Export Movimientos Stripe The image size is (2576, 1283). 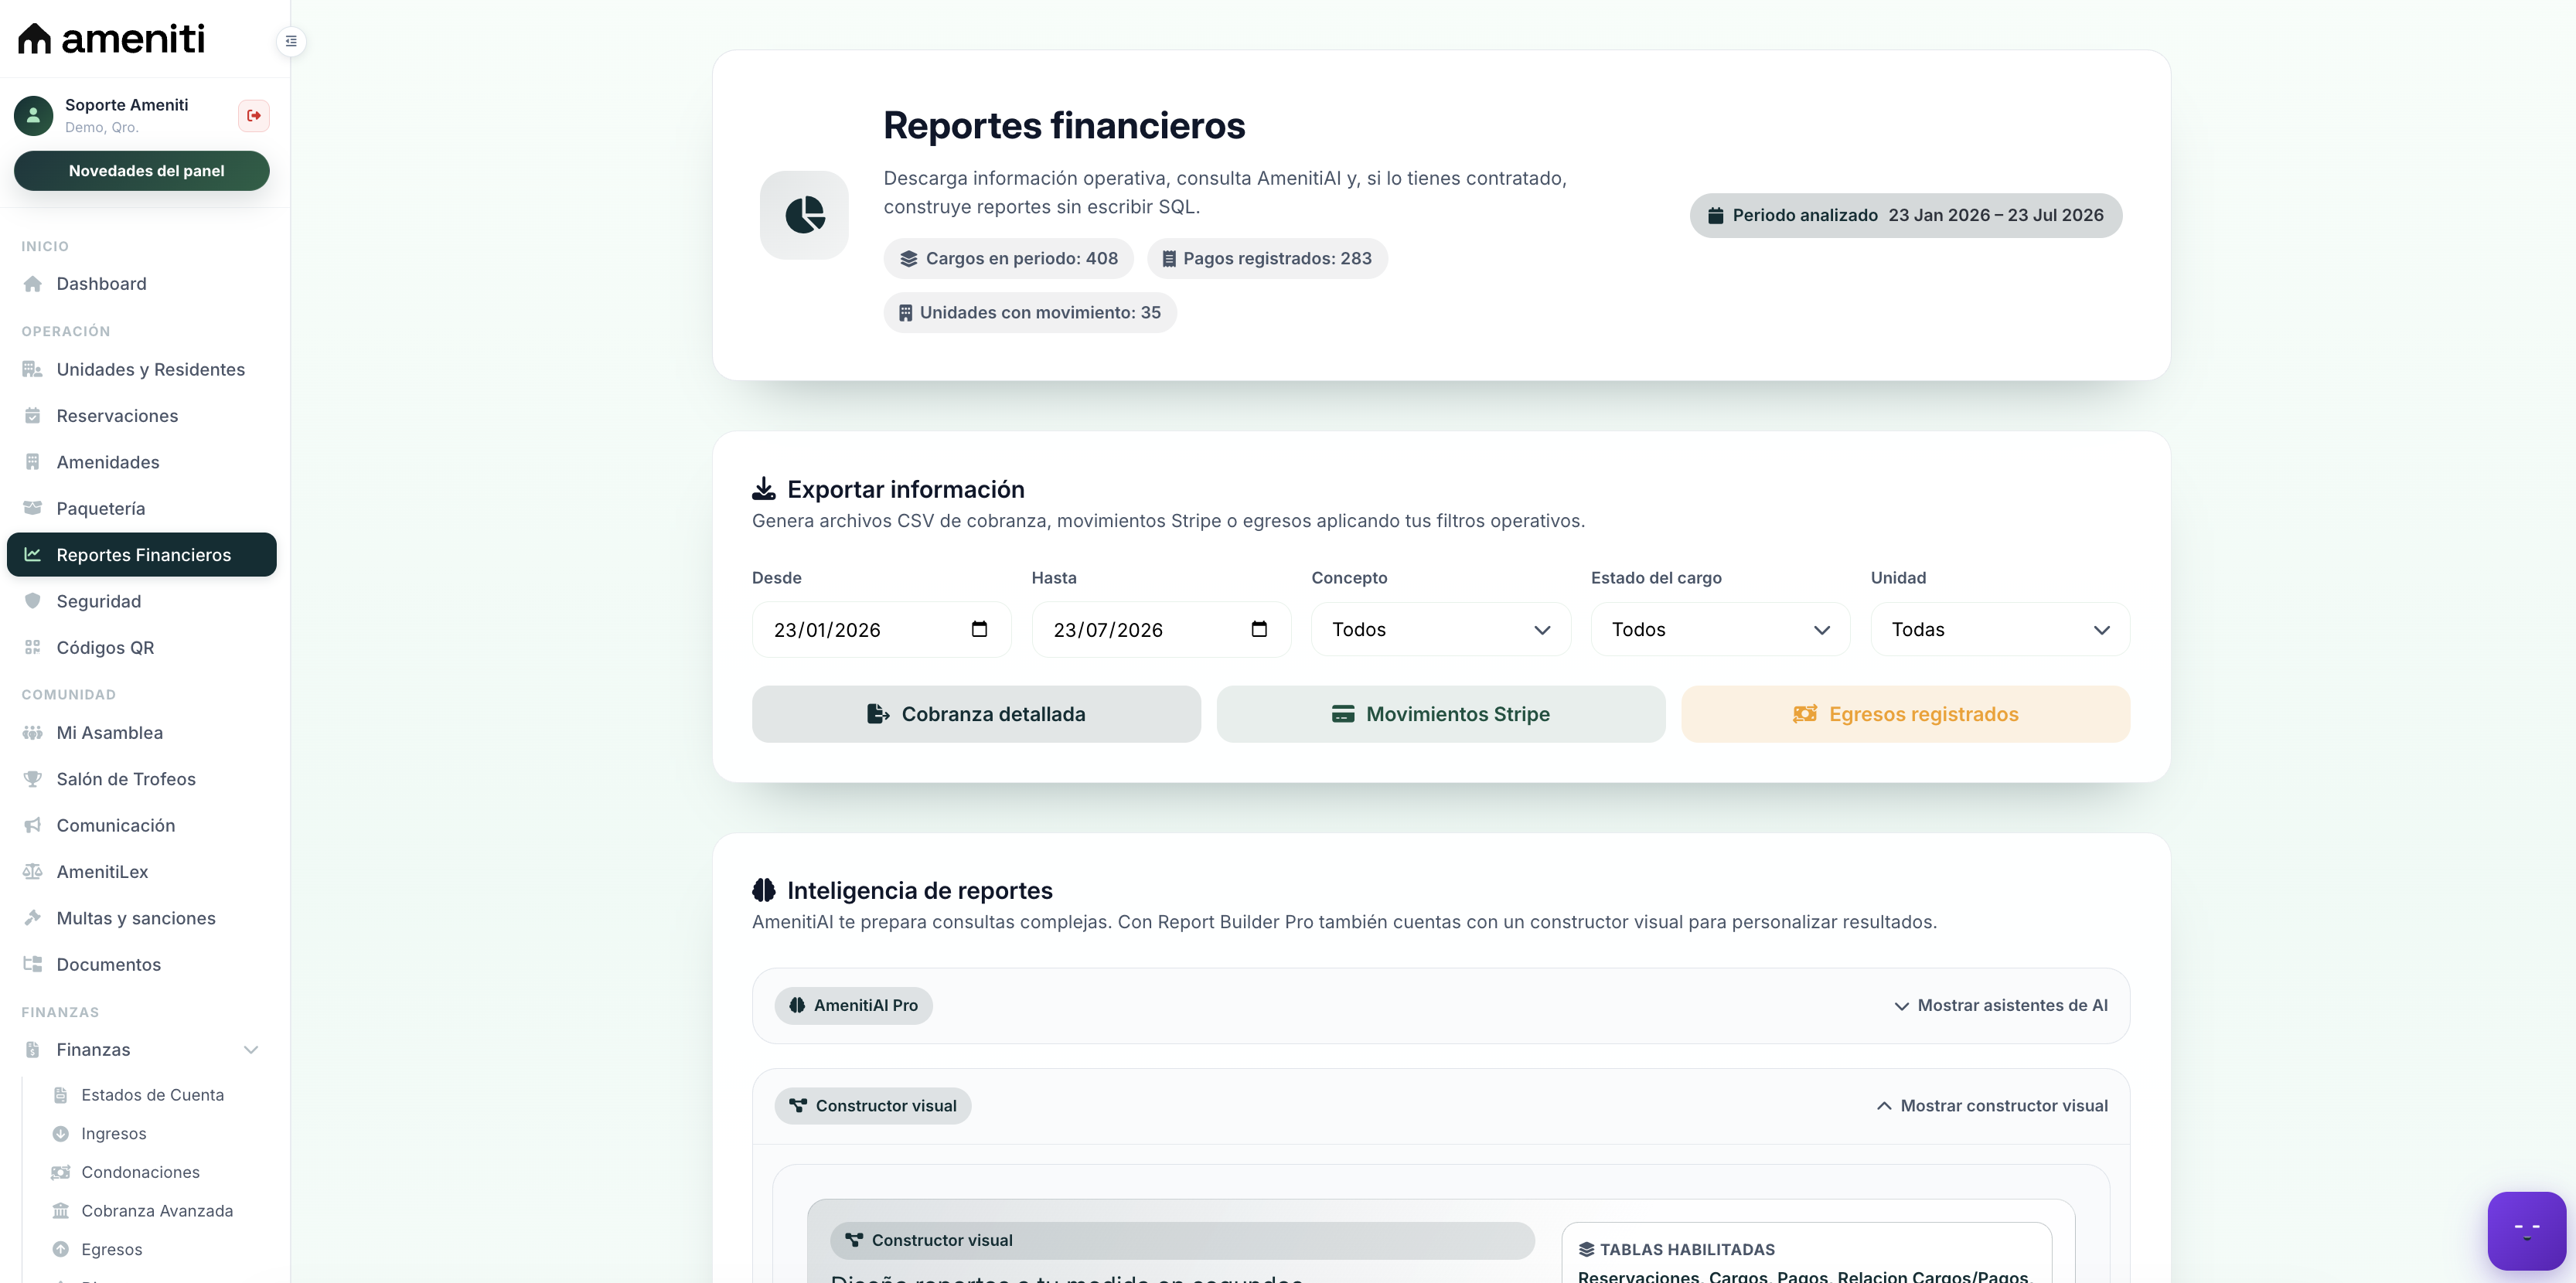click(x=1441, y=714)
